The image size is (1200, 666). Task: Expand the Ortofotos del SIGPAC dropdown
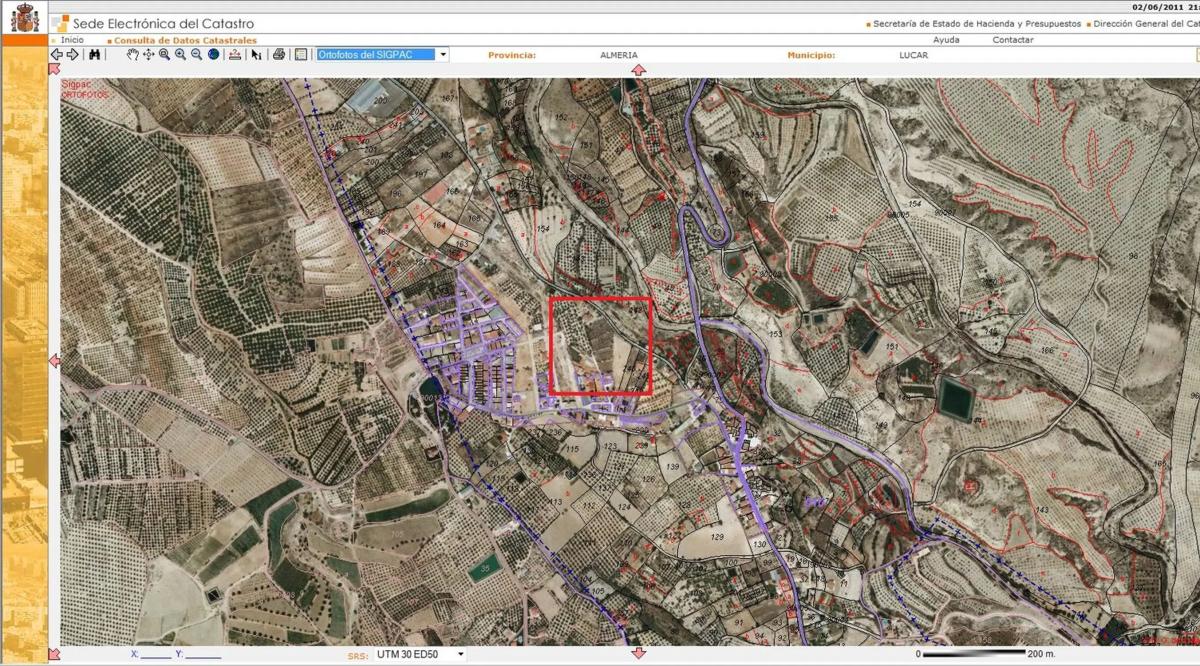pyautogui.click(x=442, y=55)
